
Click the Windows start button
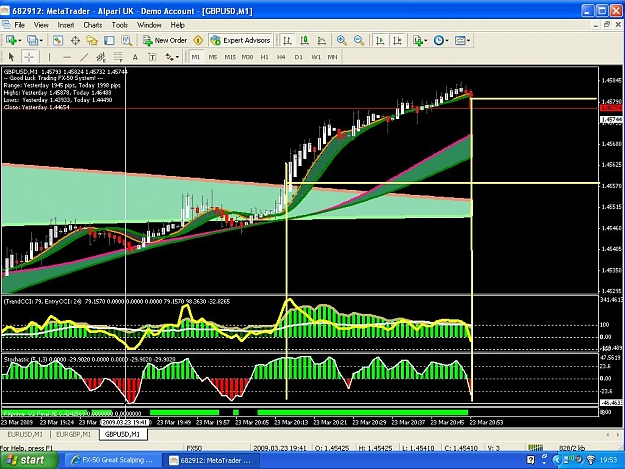[x=27, y=460]
